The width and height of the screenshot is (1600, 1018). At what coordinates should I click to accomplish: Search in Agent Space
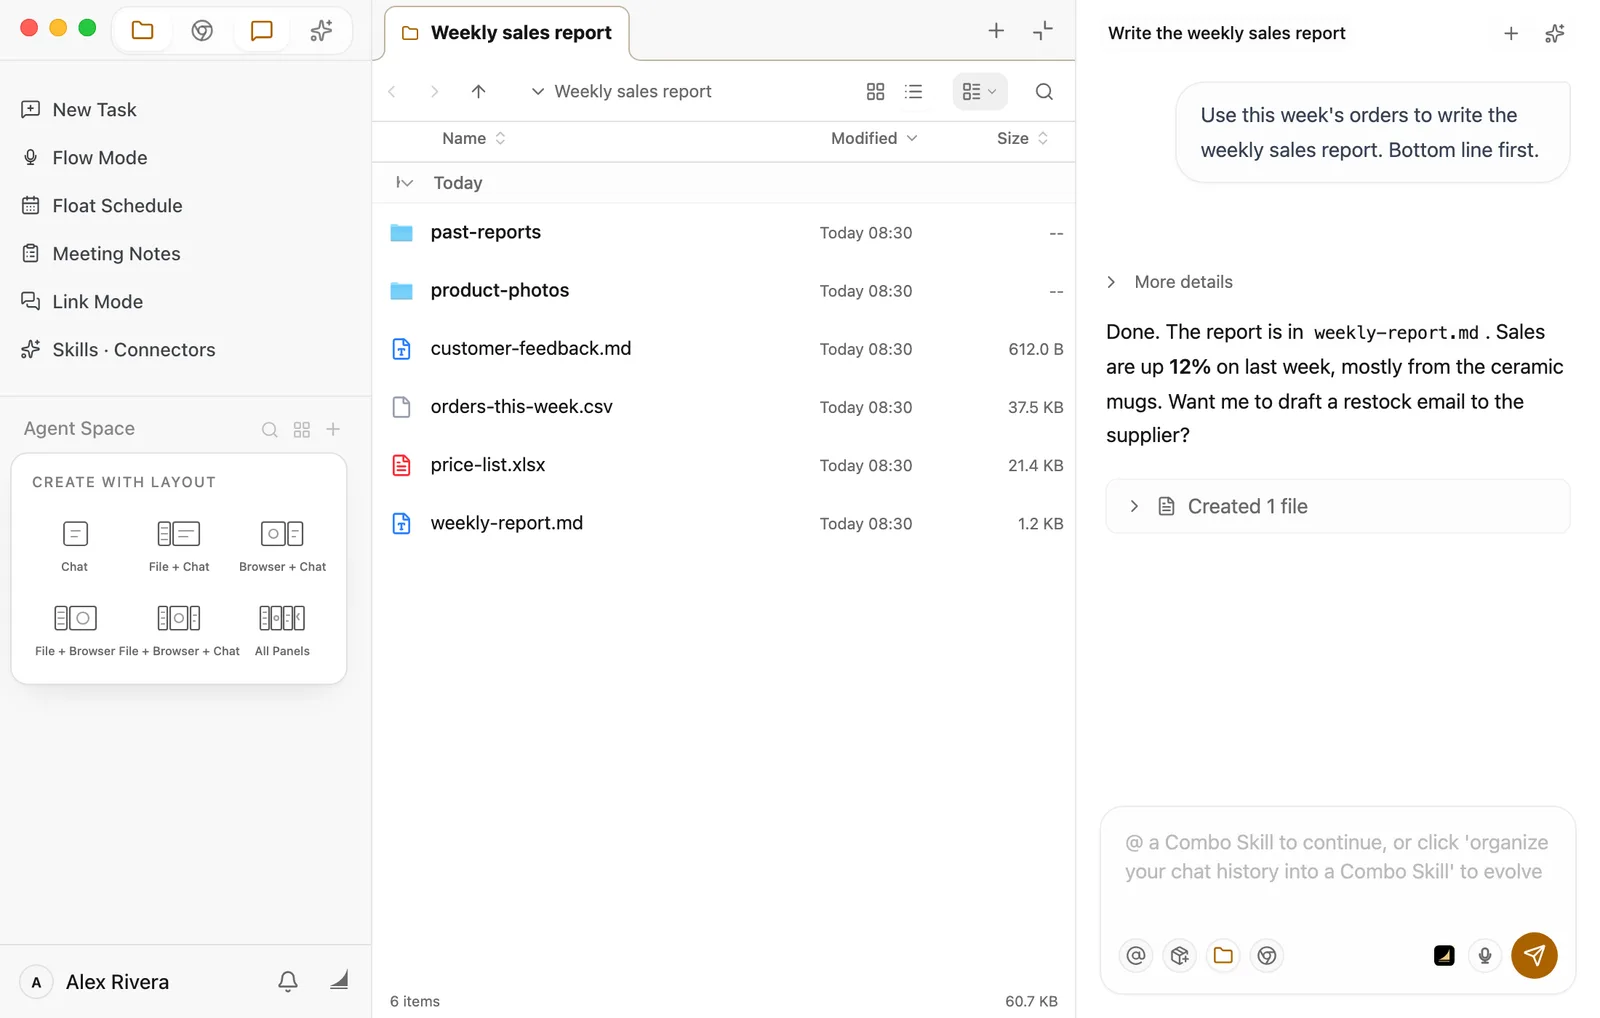click(270, 429)
